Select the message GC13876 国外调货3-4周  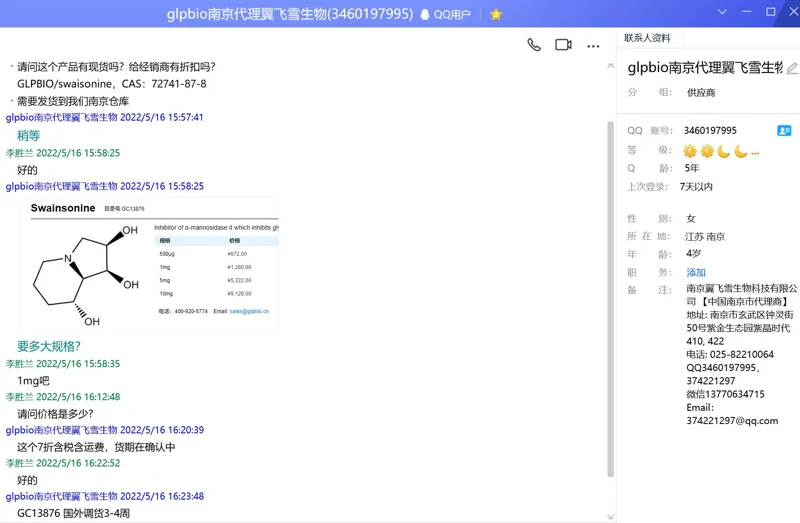73,513
